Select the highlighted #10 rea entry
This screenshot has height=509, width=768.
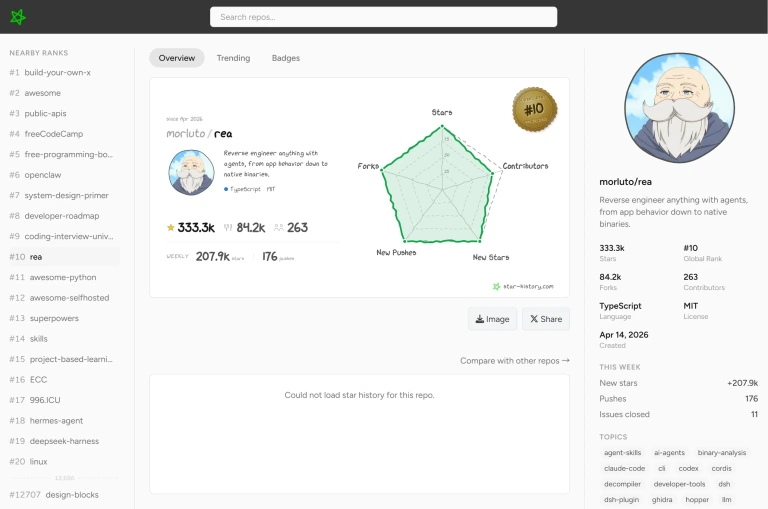coord(64,257)
